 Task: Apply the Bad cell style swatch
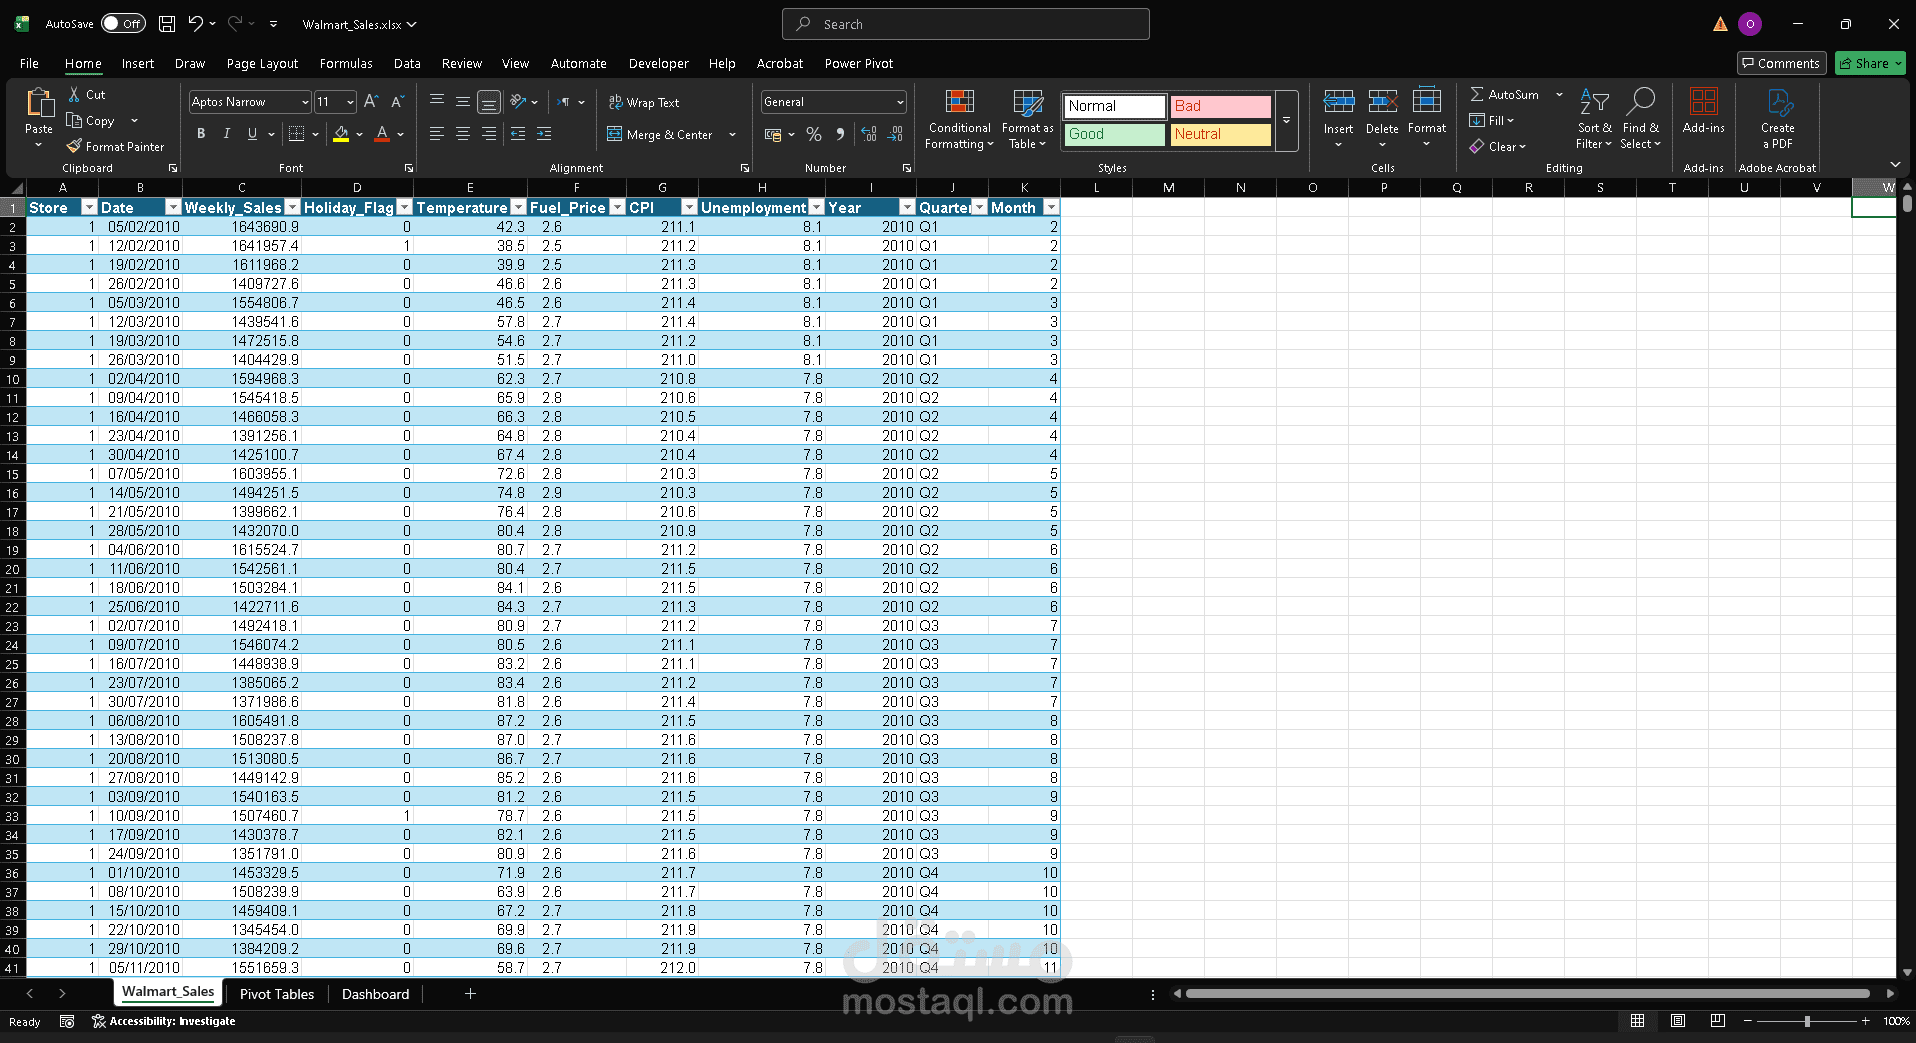1221,106
